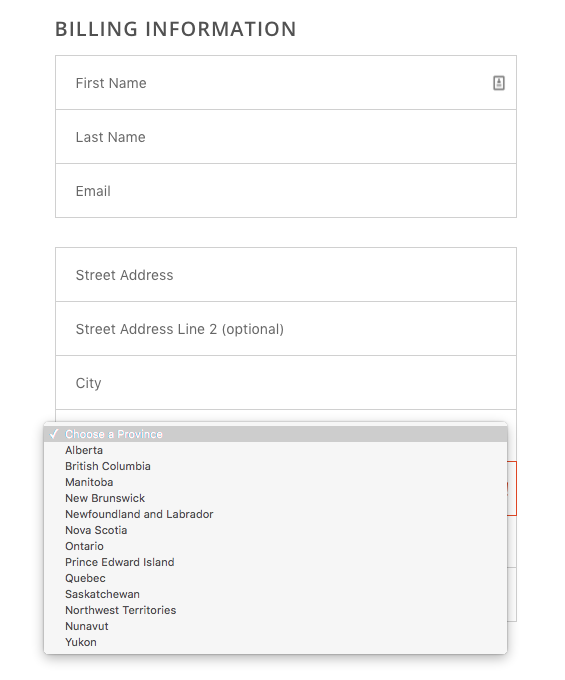Image resolution: width=565 pixels, height=680 pixels.
Task: Click the Last Name field
Action: point(286,137)
